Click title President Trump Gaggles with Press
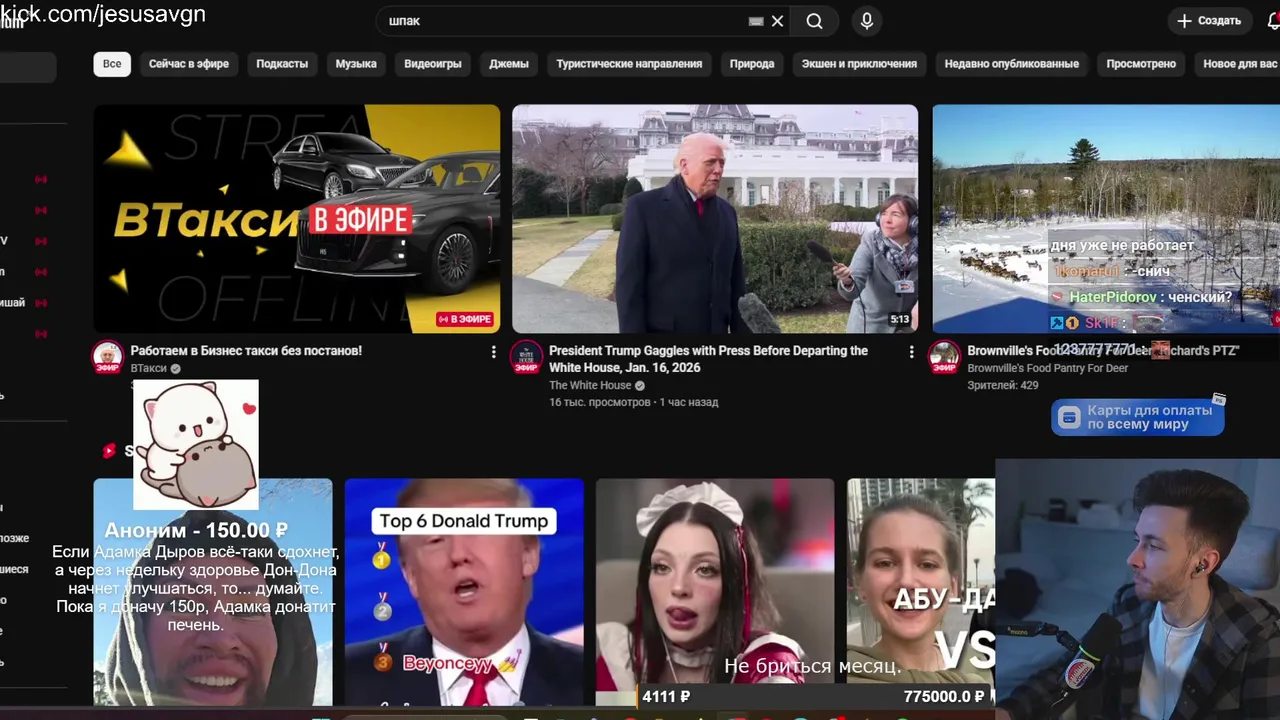The height and width of the screenshot is (720, 1280). [708, 359]
